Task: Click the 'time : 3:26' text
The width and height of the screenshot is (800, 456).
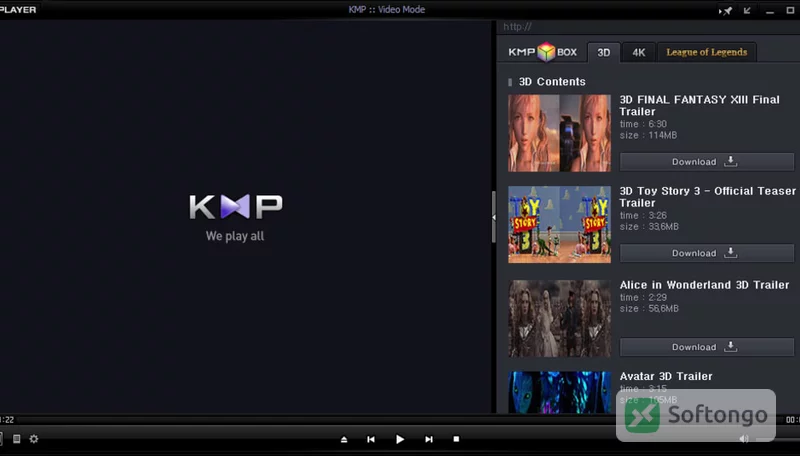Action: click(x=643, y=215)
